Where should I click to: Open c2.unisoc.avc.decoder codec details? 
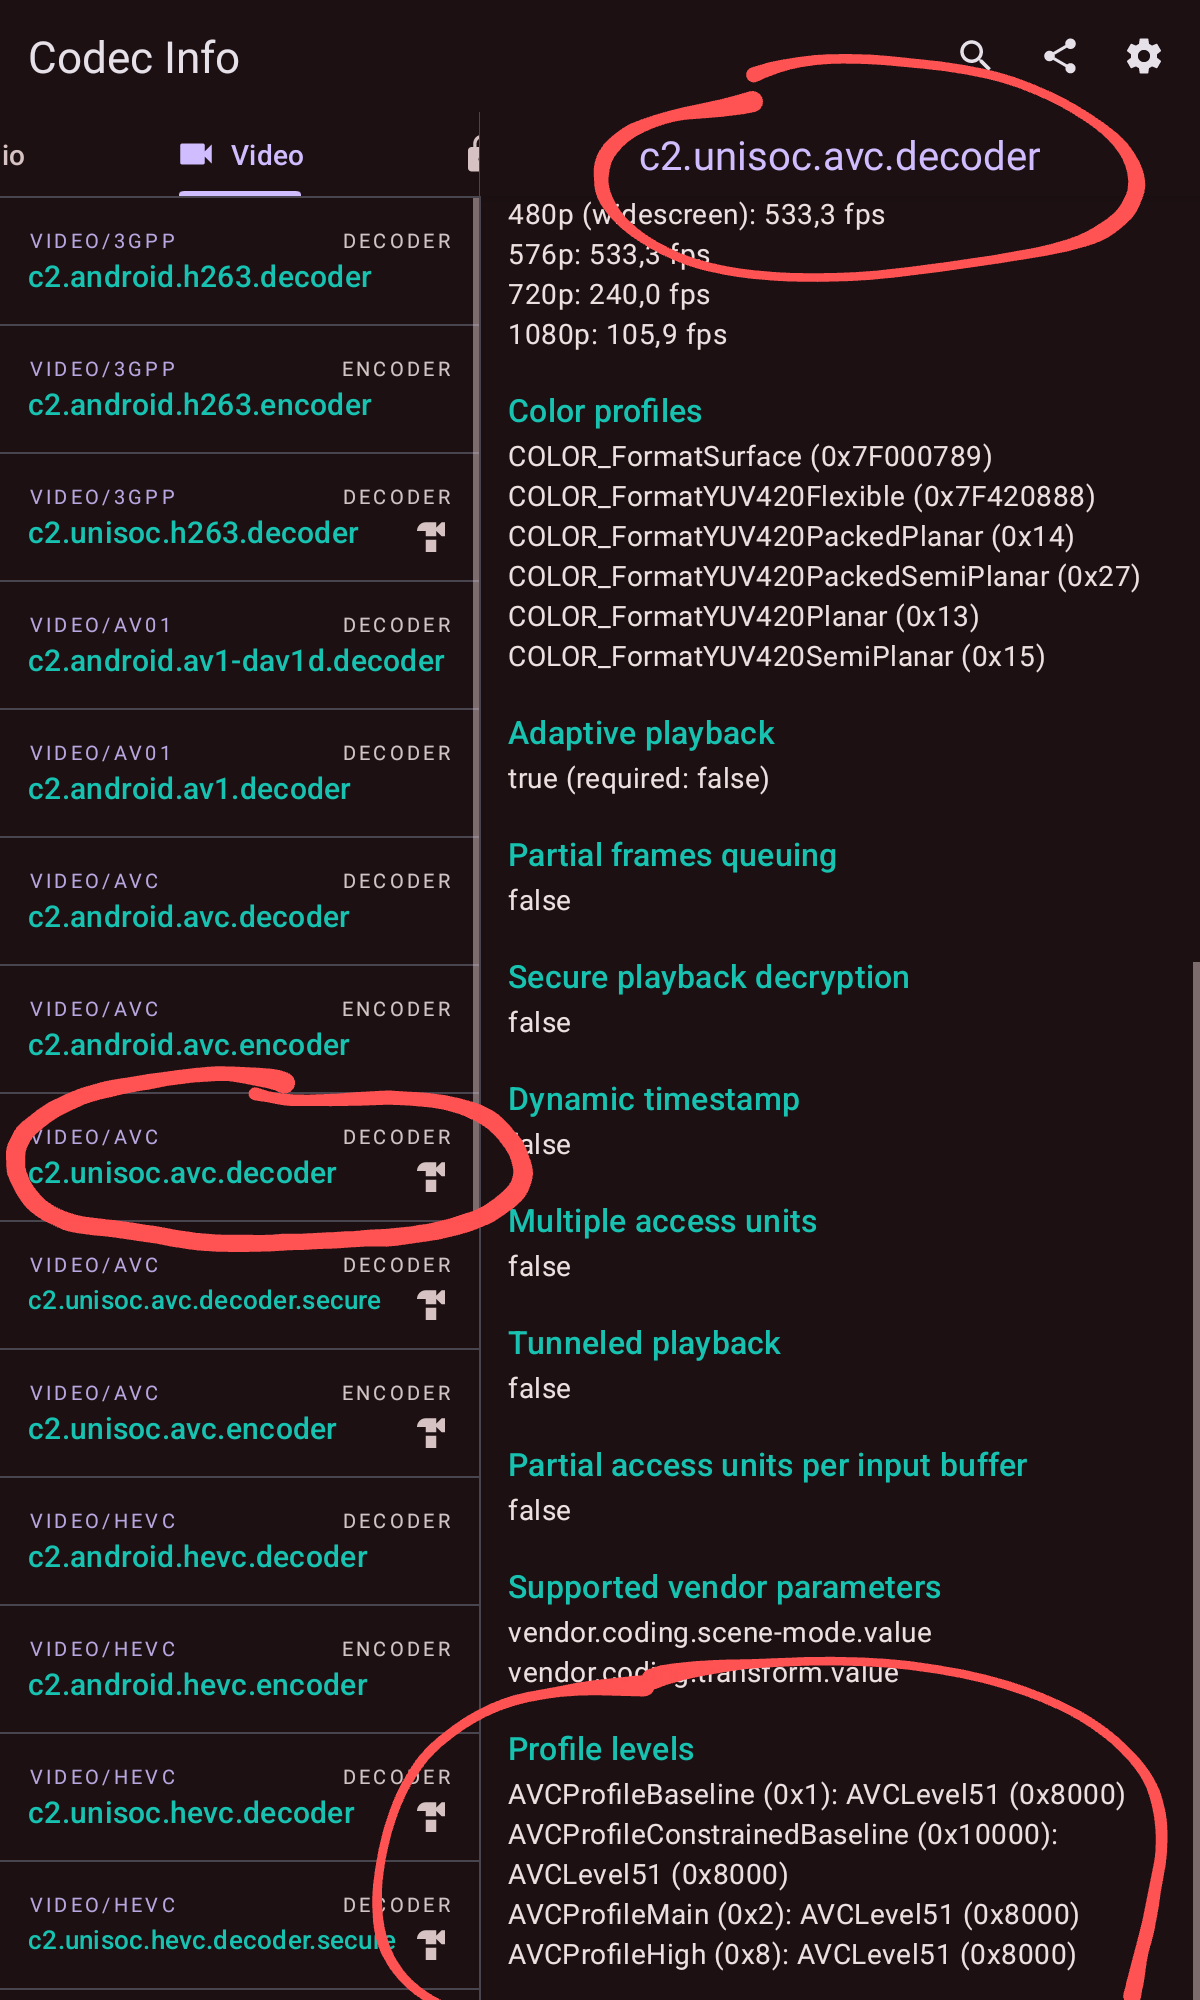pos(238,1157)
